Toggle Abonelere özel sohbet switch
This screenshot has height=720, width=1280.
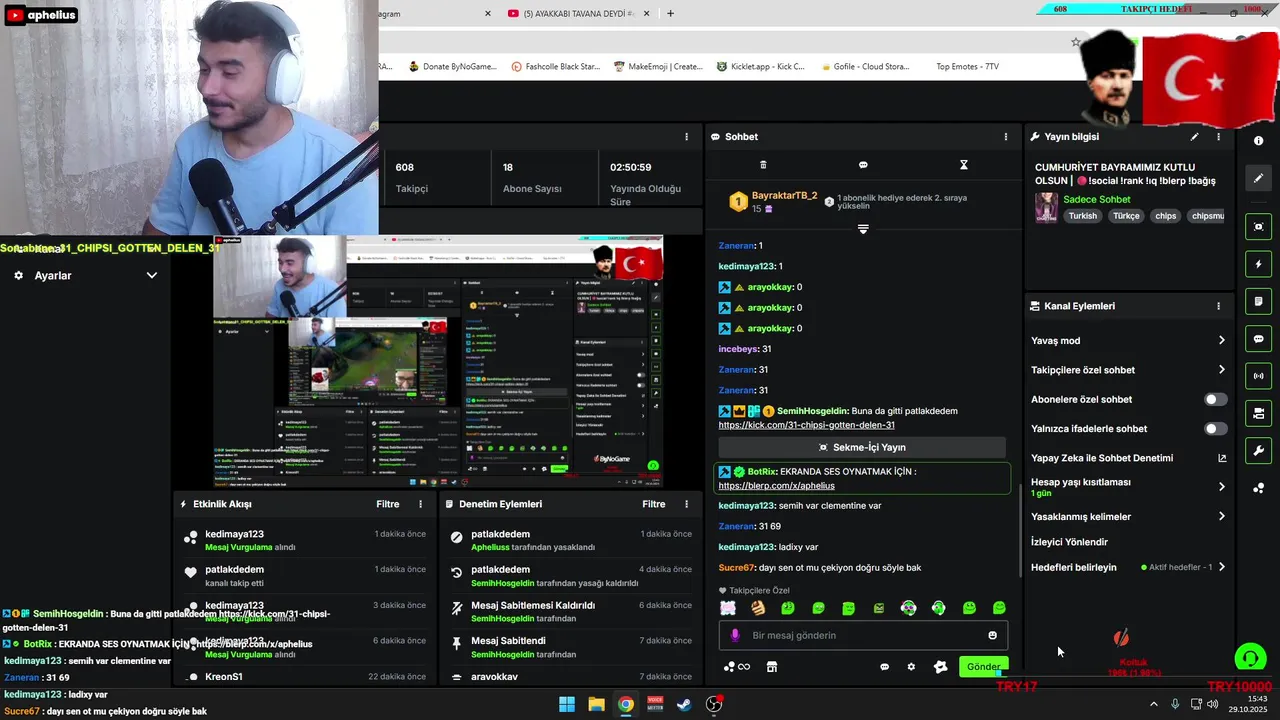(x=1215, y=399)
